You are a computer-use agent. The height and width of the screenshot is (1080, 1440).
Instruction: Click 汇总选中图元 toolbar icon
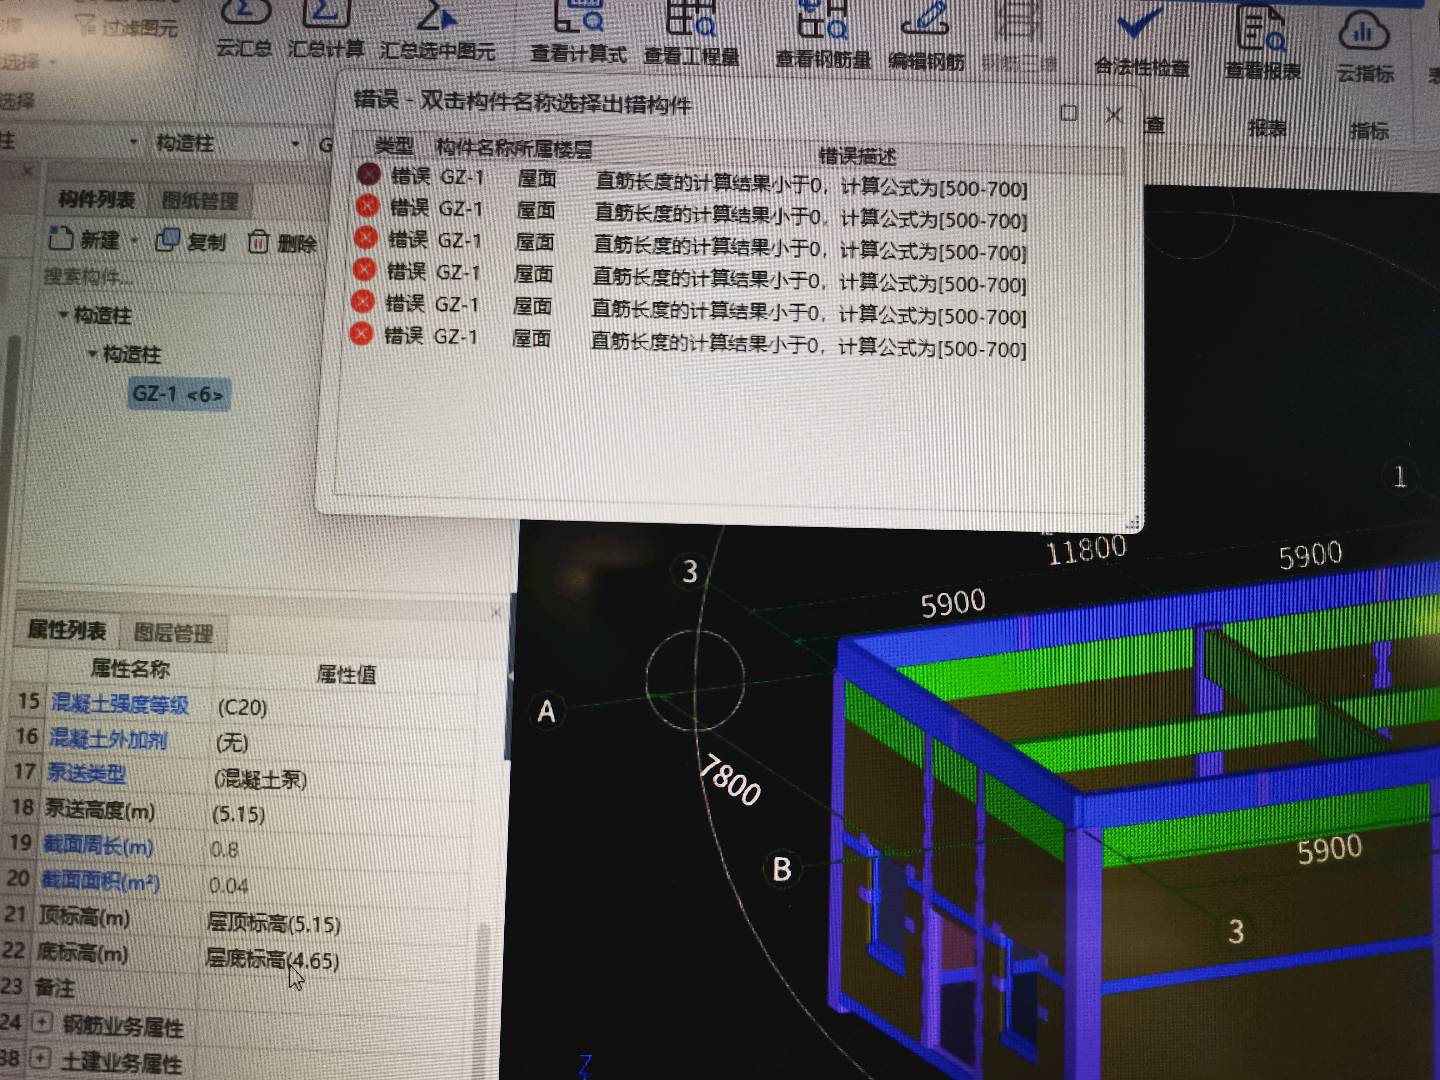coord(438,32)
